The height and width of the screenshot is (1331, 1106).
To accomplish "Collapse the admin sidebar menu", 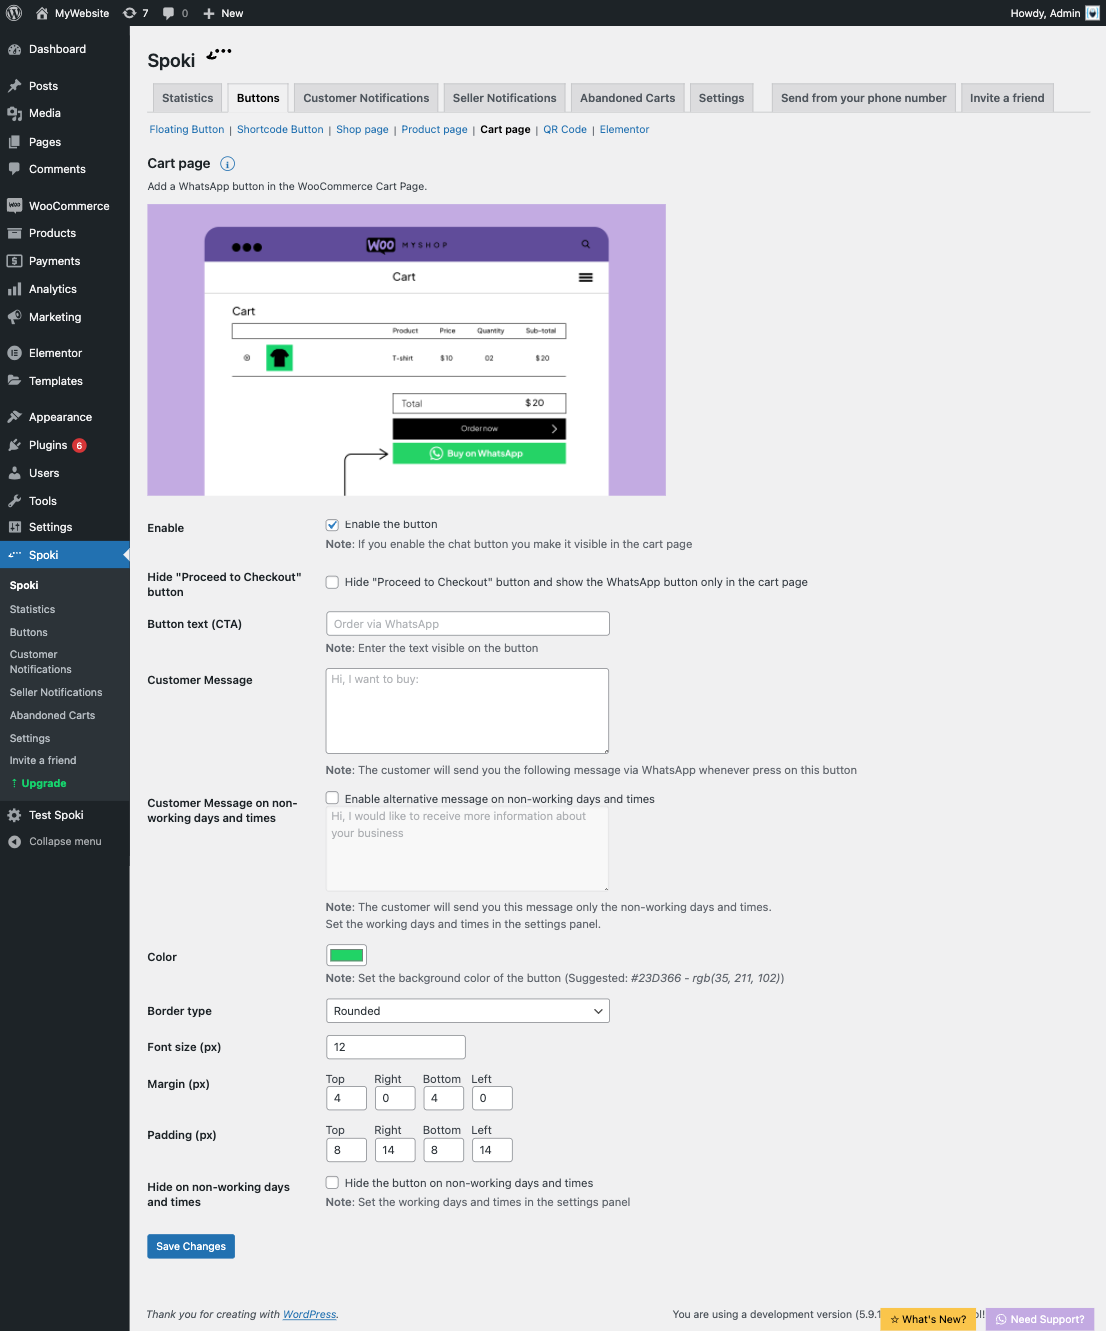I will [65, 841].
